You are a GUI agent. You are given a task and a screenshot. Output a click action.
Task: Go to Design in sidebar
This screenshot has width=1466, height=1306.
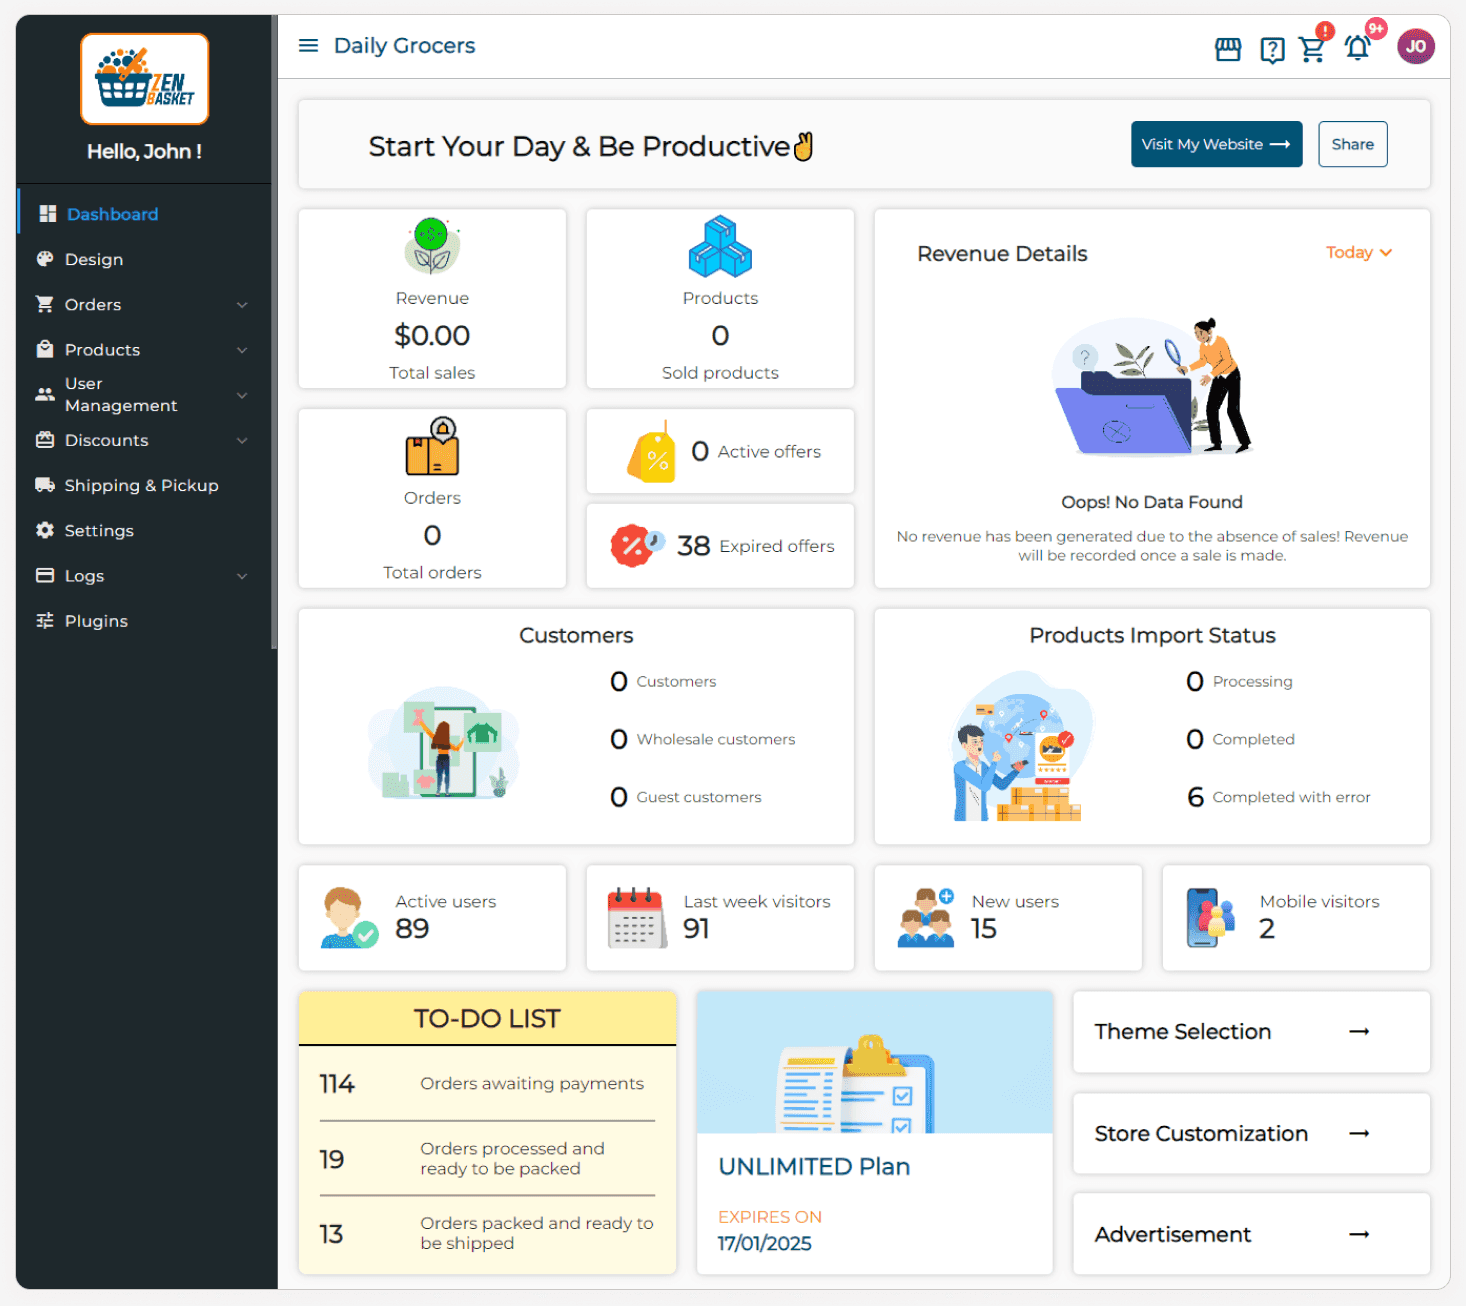[94, 260]
